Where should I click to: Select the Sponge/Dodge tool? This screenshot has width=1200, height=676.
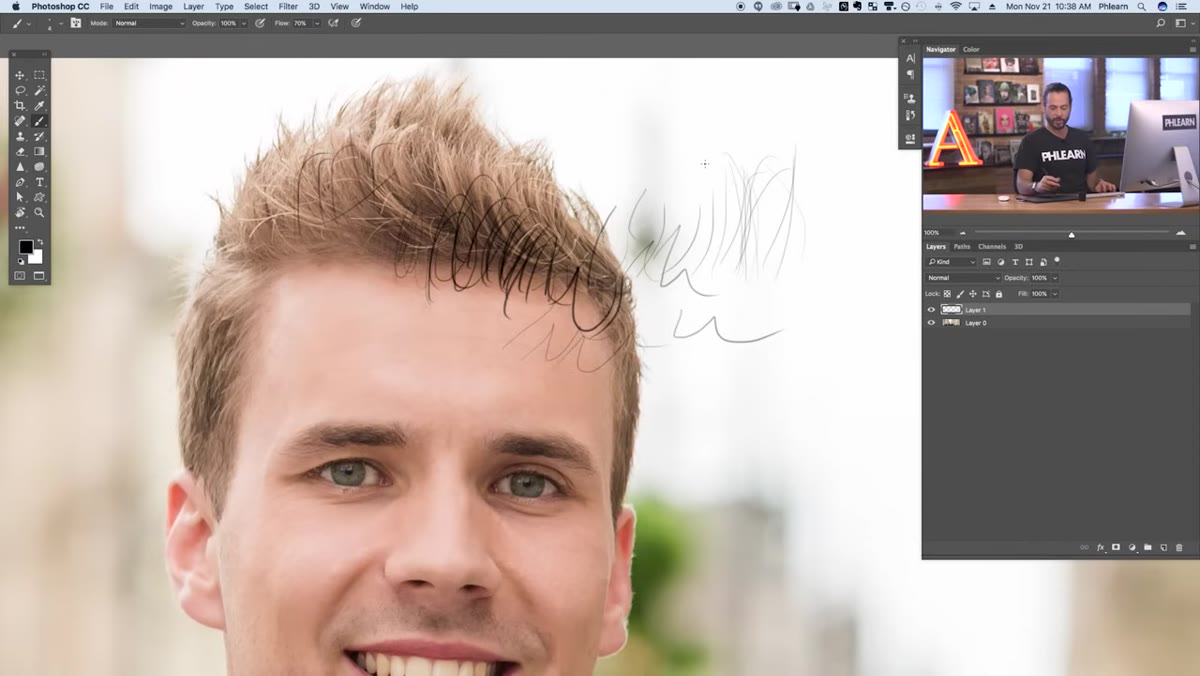click(x=40, y=167)
